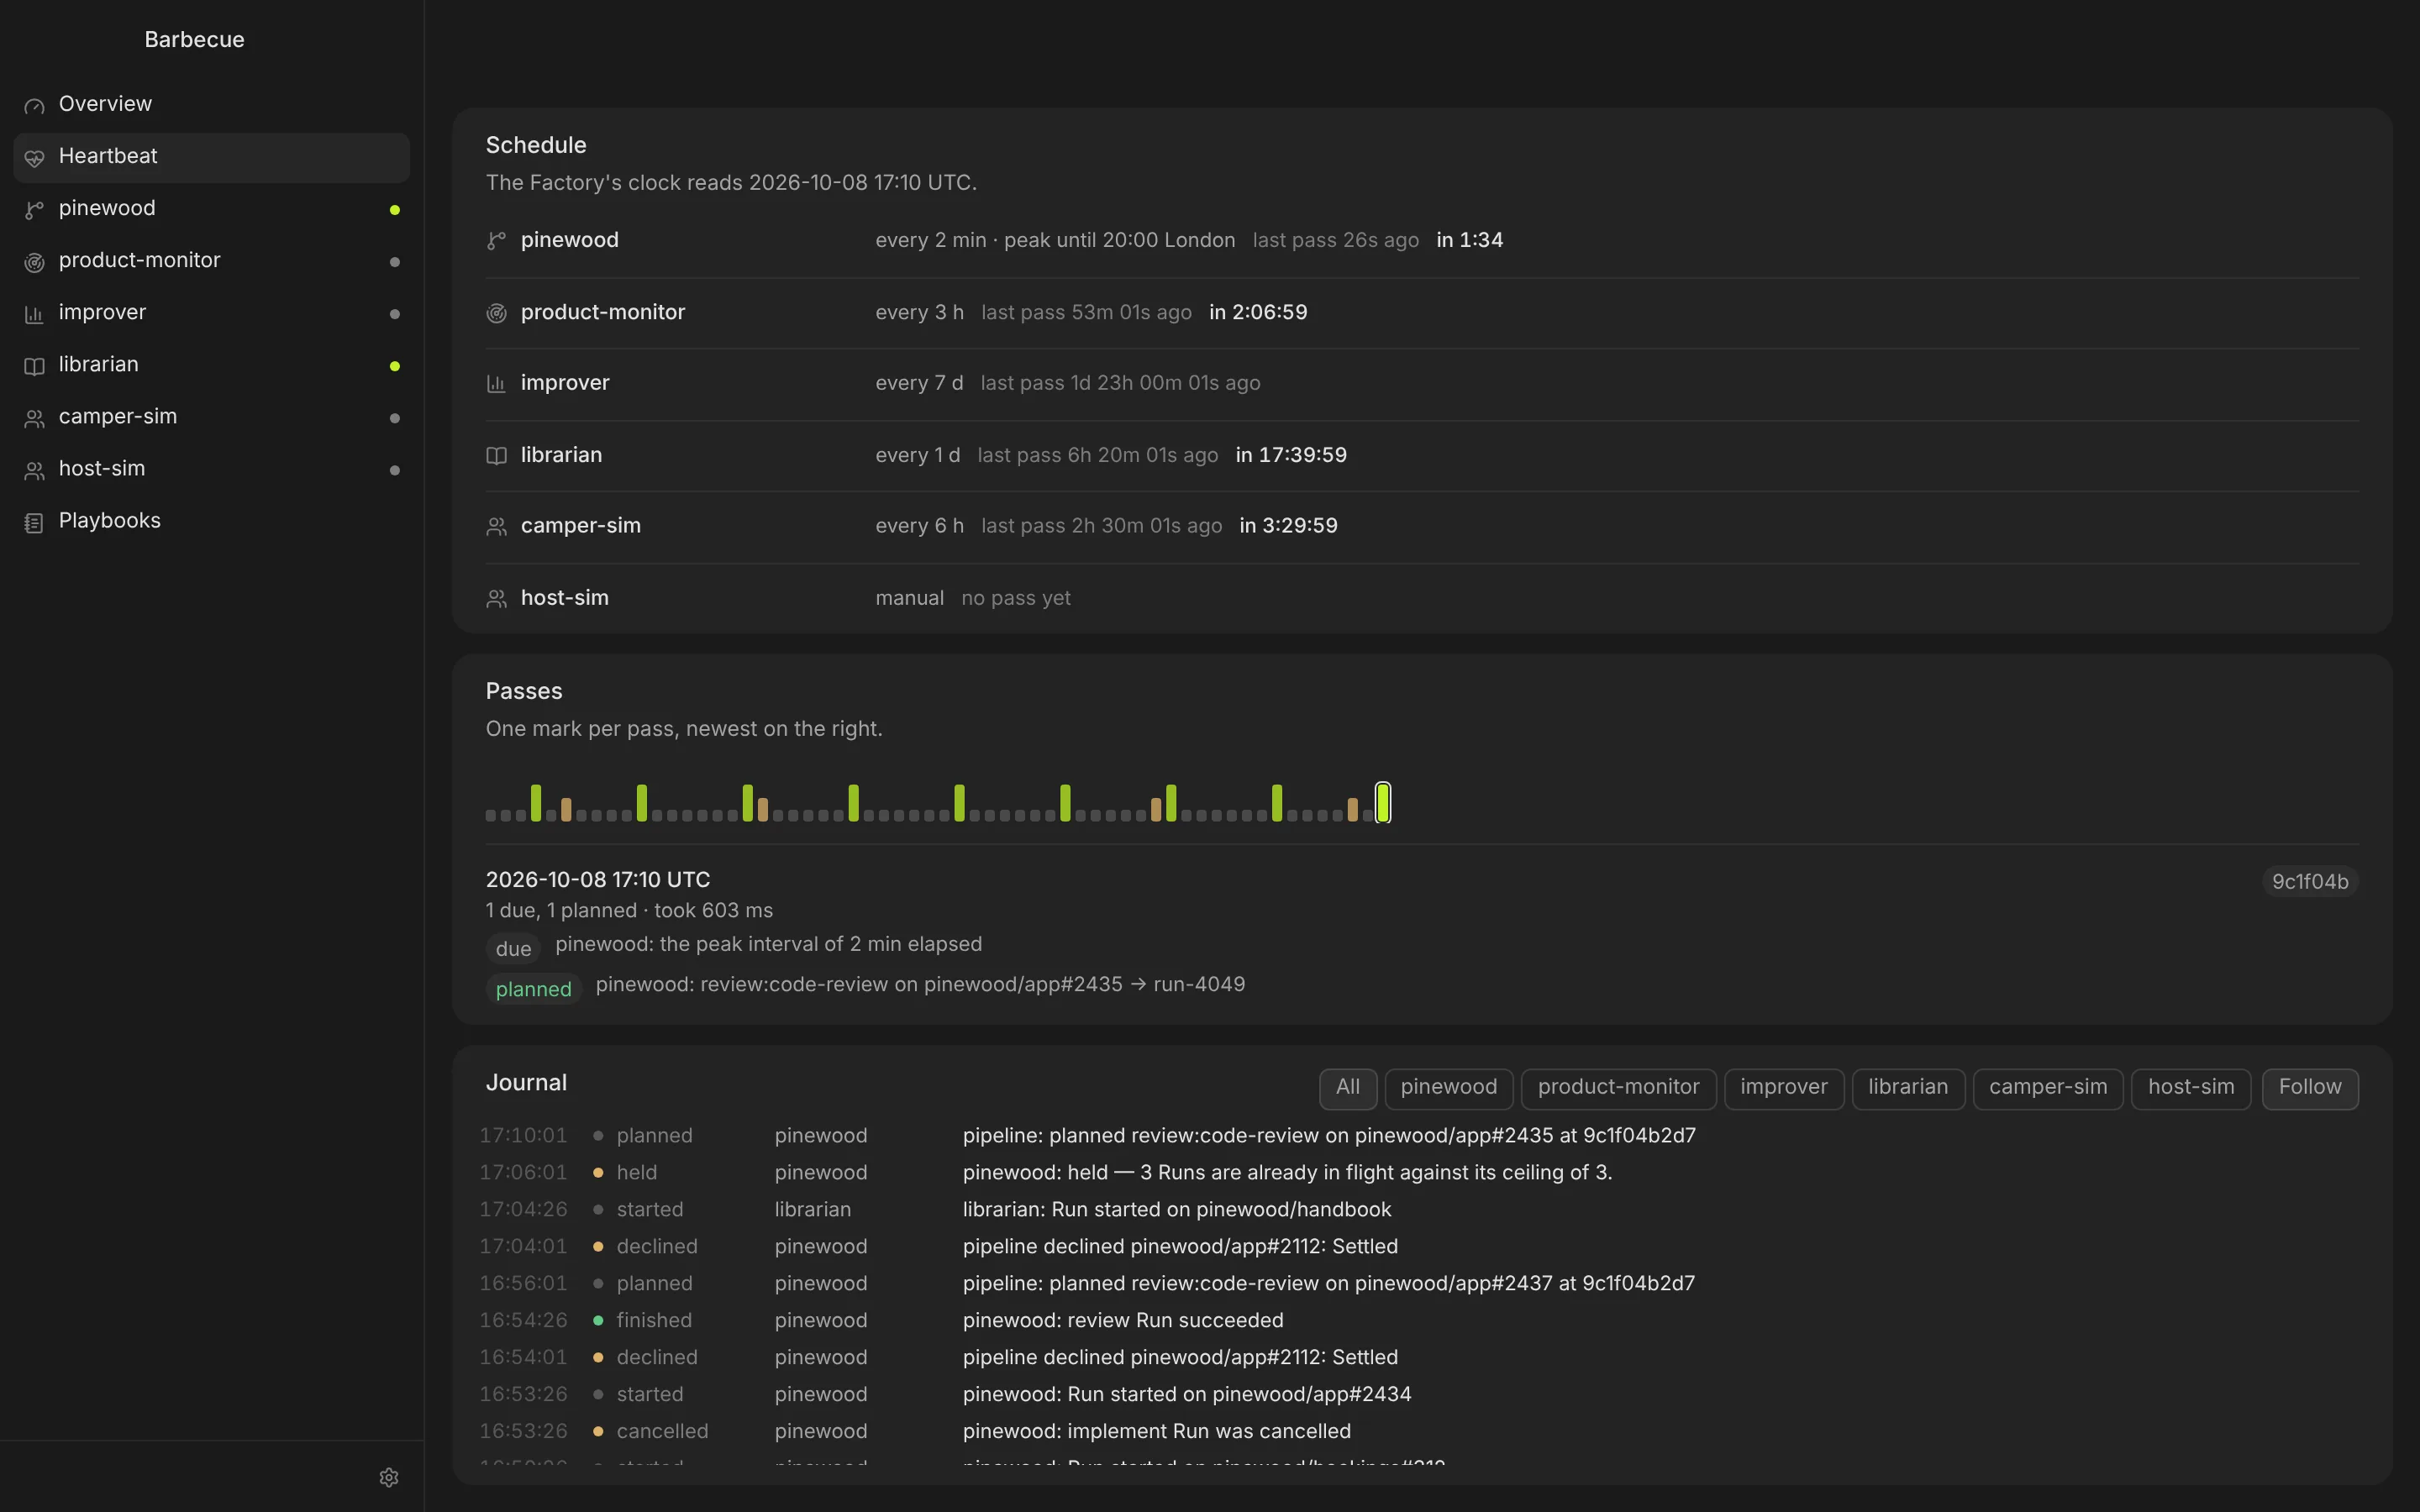This screenshot has width=2420, height=1512.
Task: Click the librarian book icon in sidebar
Action: [x=34, y=366]
